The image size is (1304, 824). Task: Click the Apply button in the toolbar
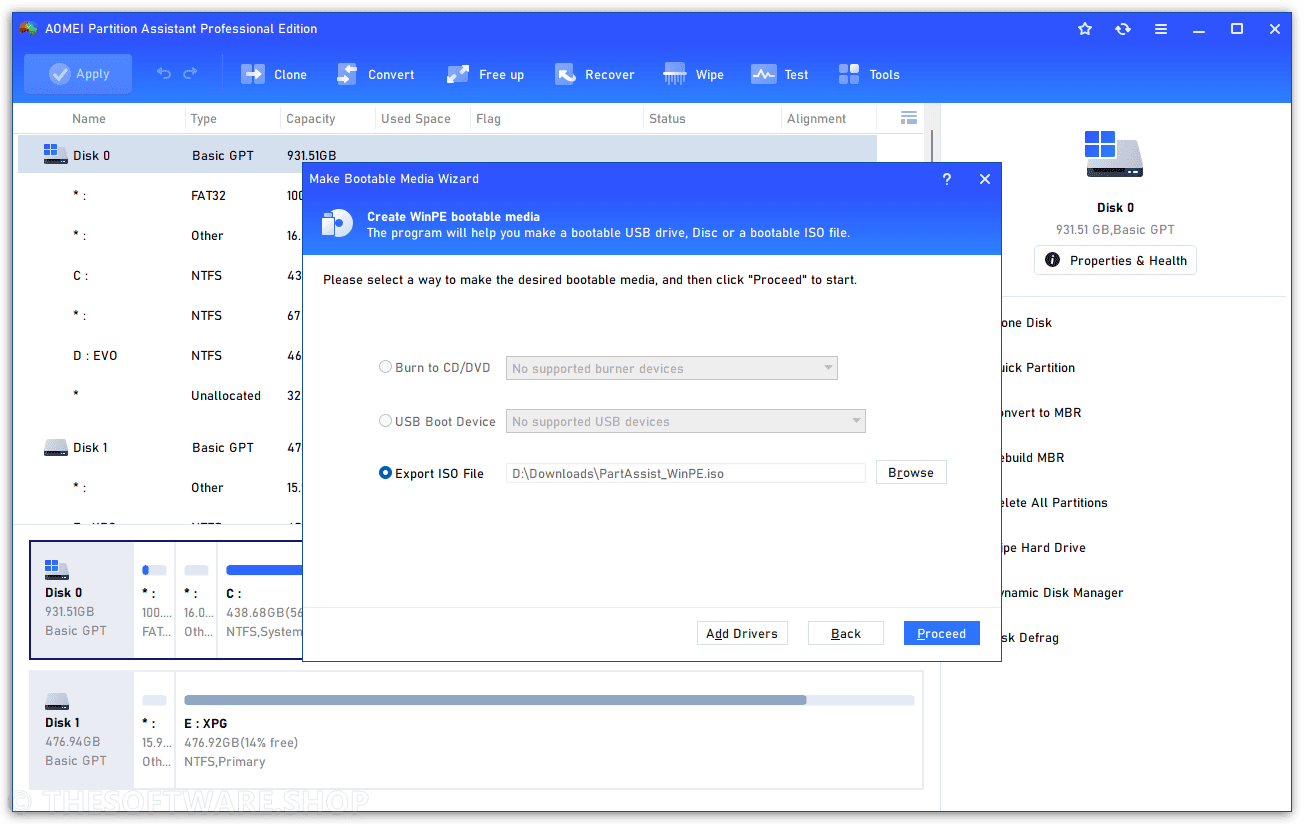(78, 74)
